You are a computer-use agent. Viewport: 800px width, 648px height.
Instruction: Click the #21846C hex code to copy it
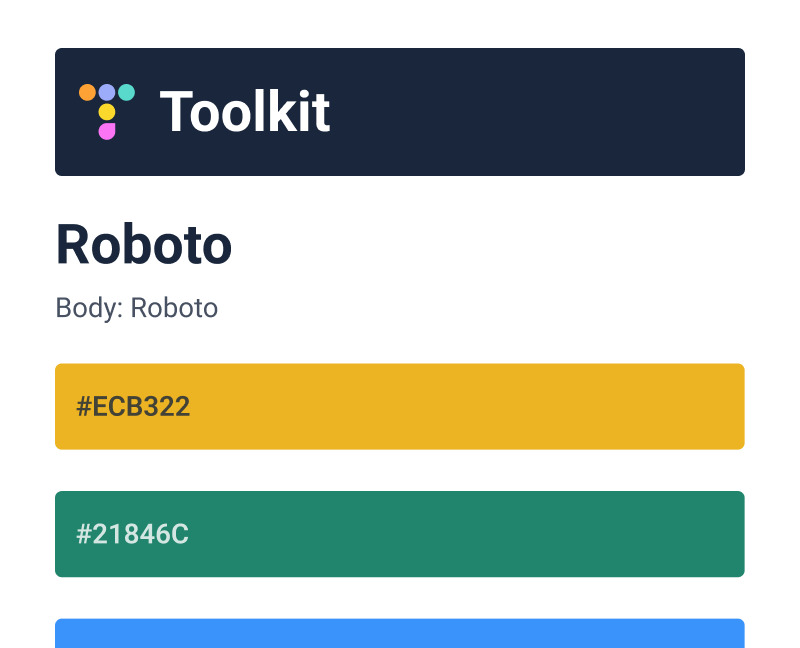pos(132,534)
